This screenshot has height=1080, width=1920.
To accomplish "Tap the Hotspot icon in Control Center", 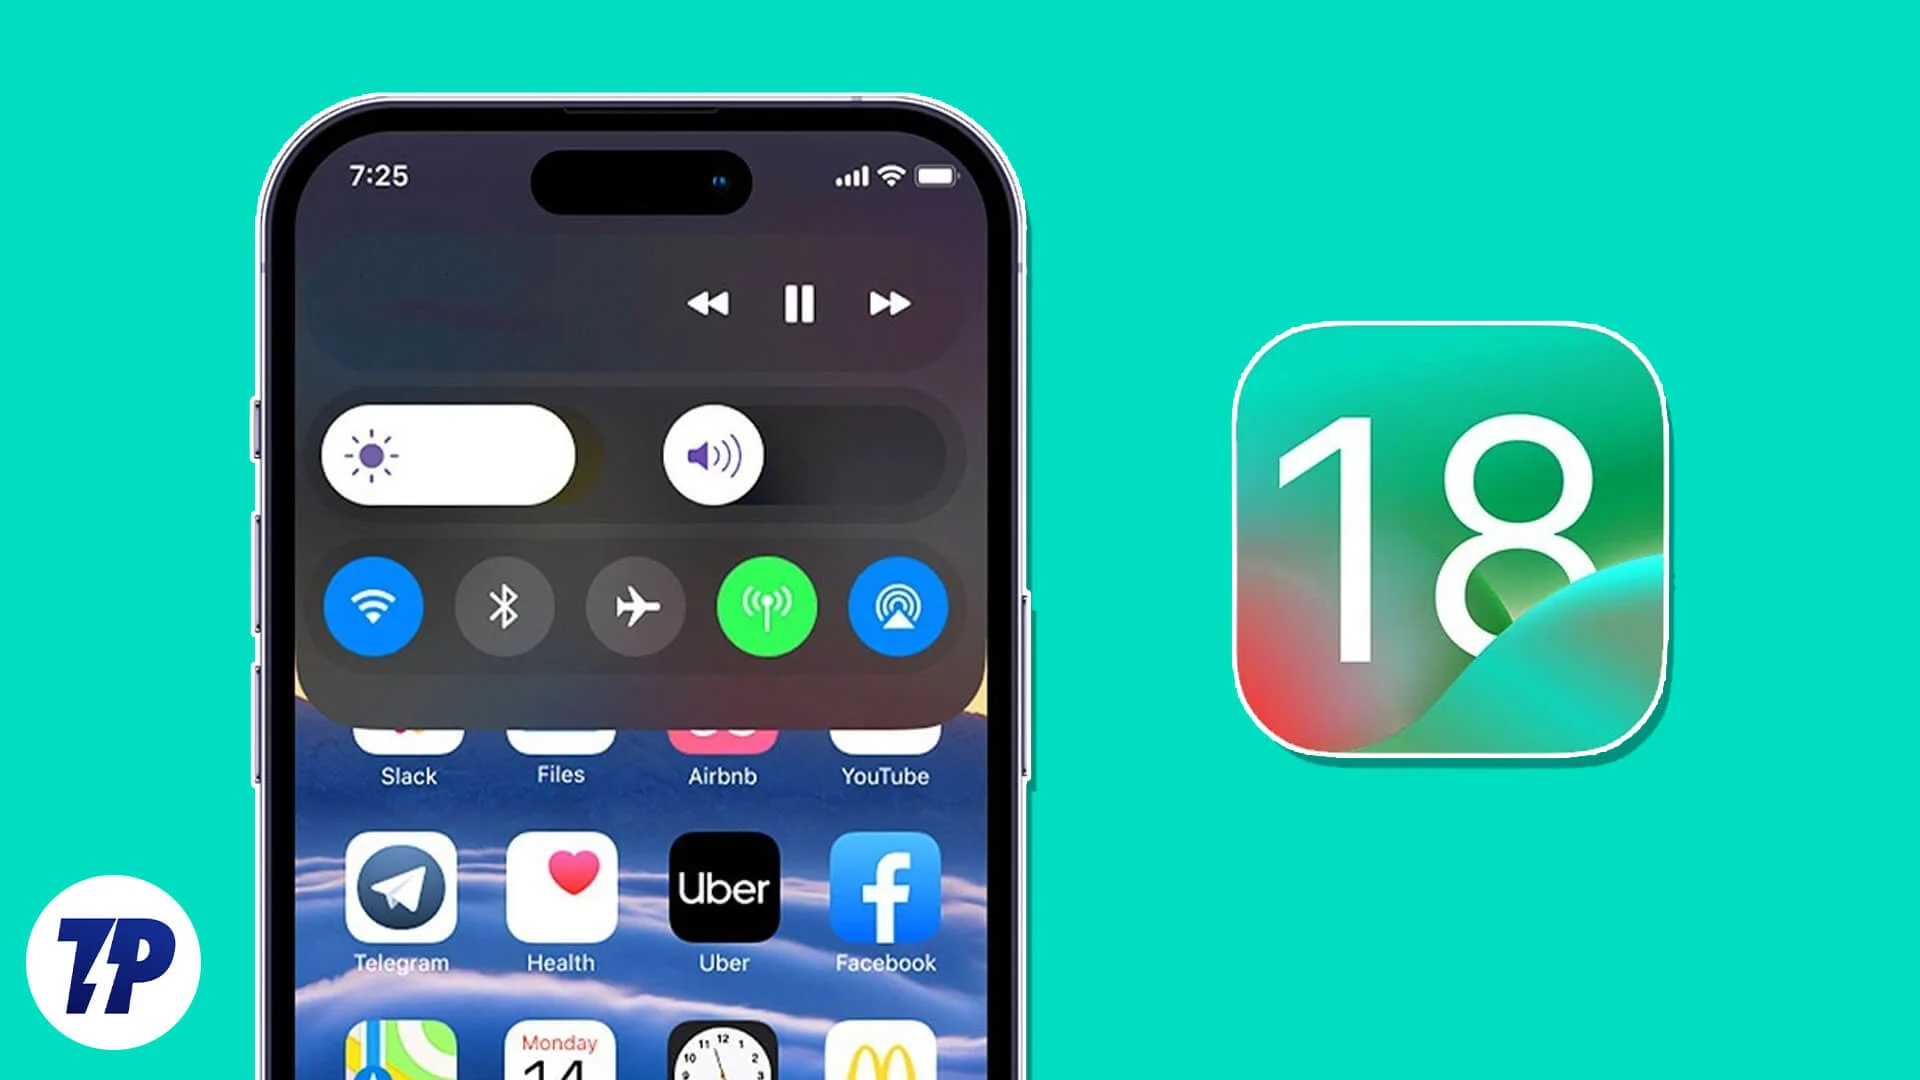I will point(767,605).
